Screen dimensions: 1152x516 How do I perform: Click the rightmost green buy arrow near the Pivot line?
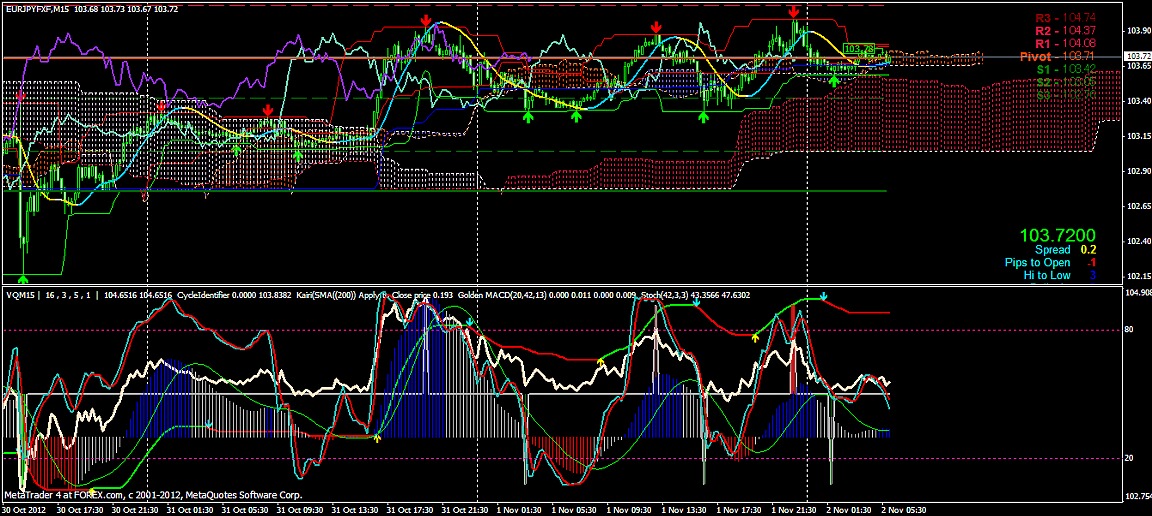[834, 80]
